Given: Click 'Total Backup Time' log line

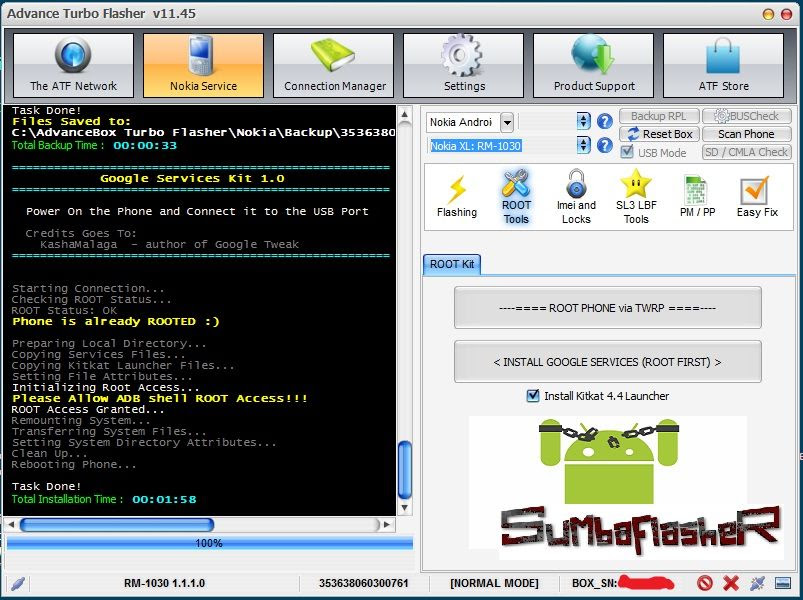Looking at the screenshot, I should click(94, 145).
